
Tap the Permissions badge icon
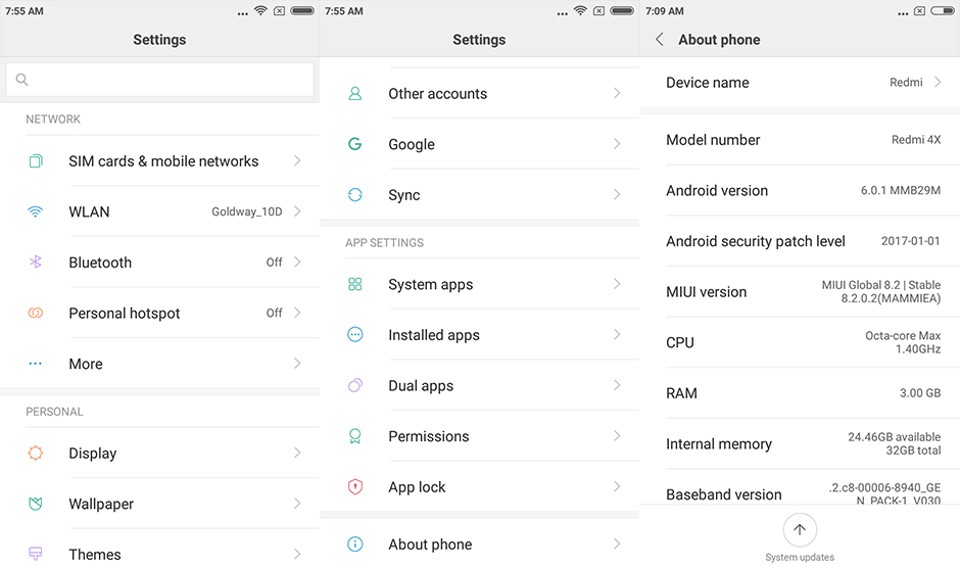(x=355, y=436)
